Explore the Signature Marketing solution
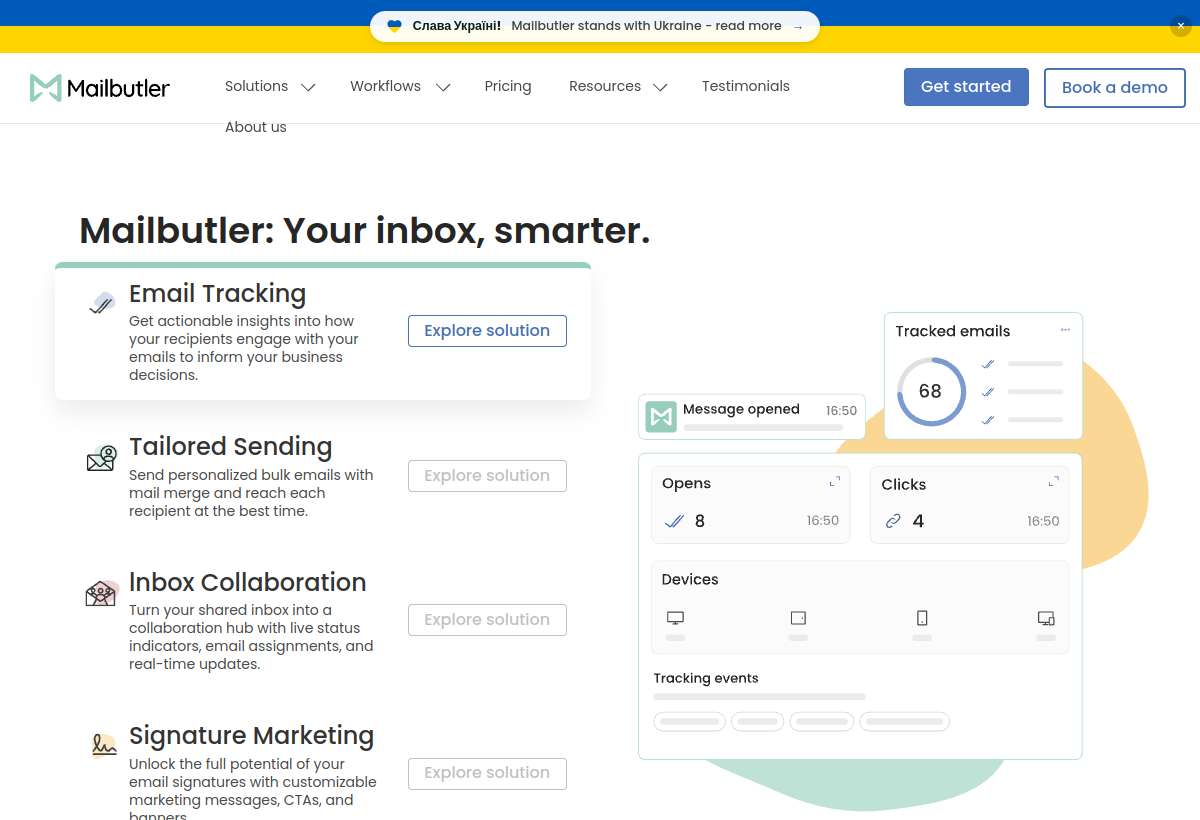This screenshot has width=1200, height=820. pos(487,773)
